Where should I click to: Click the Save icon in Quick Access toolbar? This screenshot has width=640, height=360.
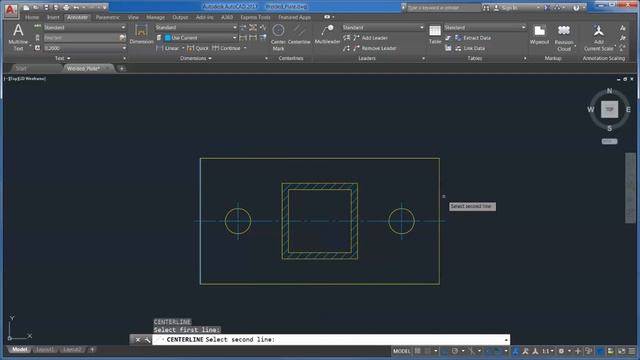pos(46,7)
